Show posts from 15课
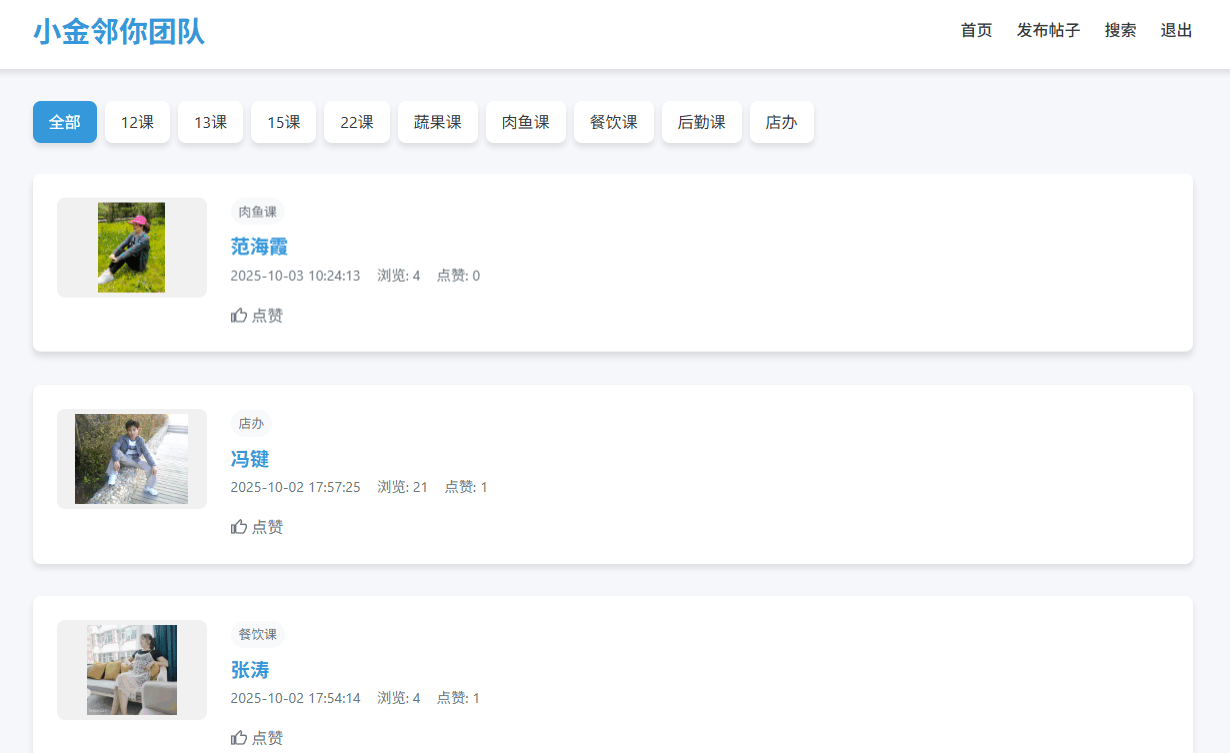 [283, 122]
